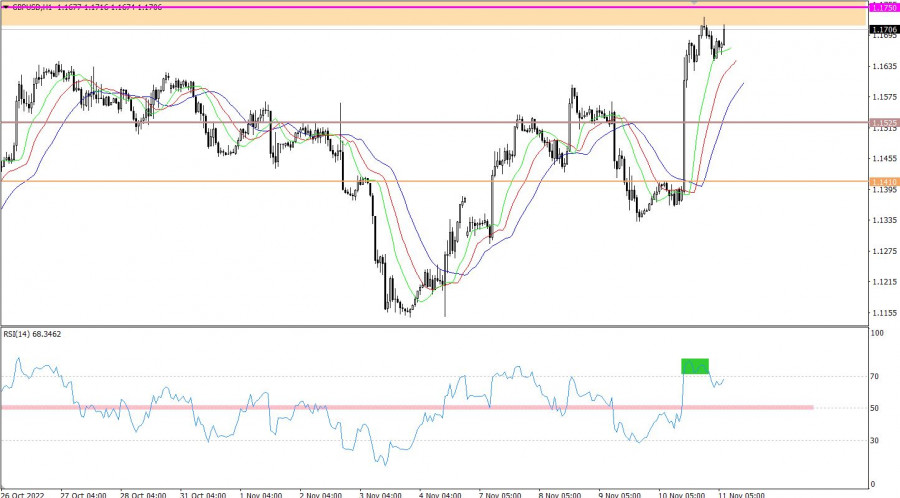Click the triangle icon before GBPUSD,H1
900x498 pixels.
tap(6, 5)
